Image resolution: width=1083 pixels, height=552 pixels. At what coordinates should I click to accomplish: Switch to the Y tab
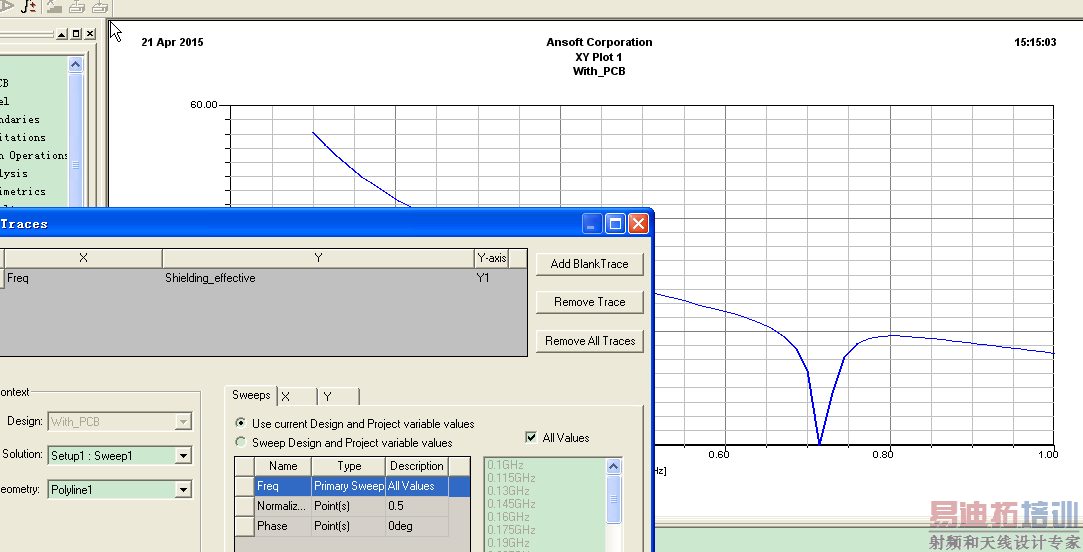coord(339,396)
